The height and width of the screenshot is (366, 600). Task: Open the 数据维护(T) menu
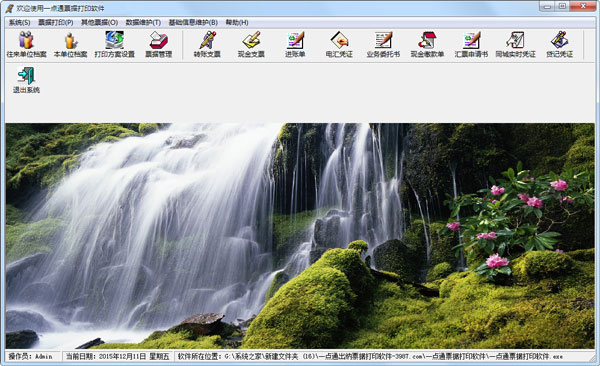click(x=143, y=23)
